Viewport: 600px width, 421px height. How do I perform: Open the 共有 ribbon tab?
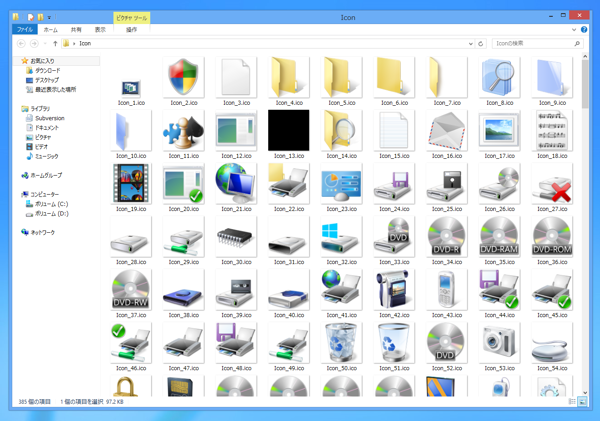pos(76,29)
